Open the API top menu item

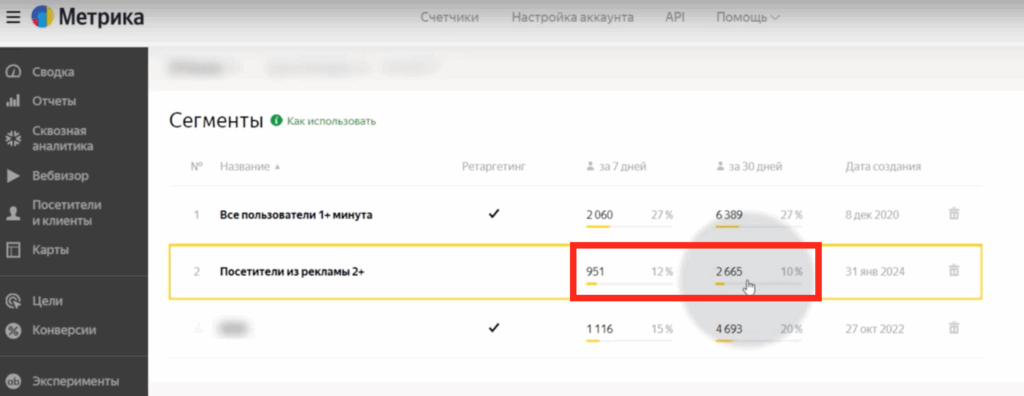(x=675, y=18)
